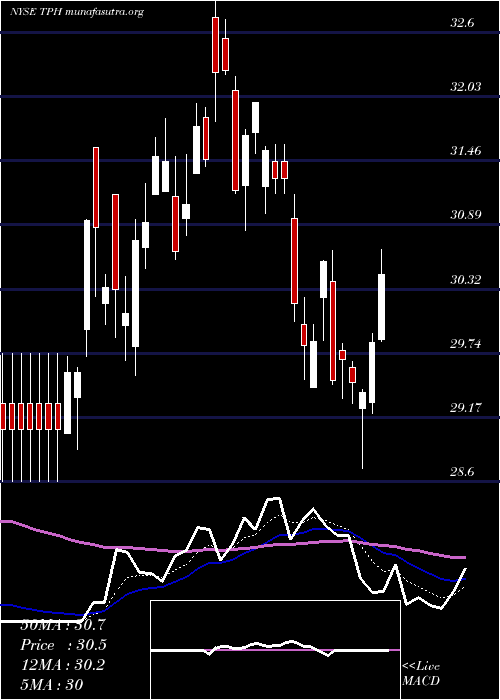500x700 pixels.
Task: Select the 28.6 price axis label
Action: click(x=462, y=472)
